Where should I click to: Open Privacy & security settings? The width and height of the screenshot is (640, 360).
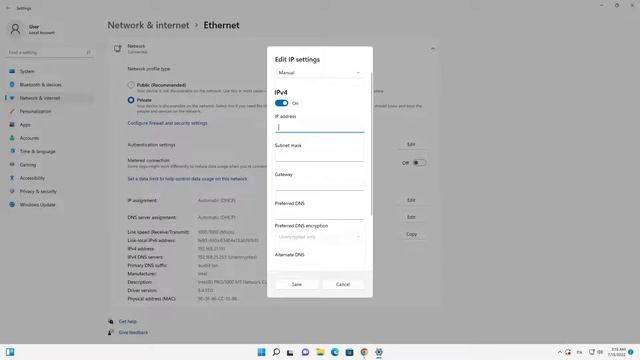(x=49, y=191)
